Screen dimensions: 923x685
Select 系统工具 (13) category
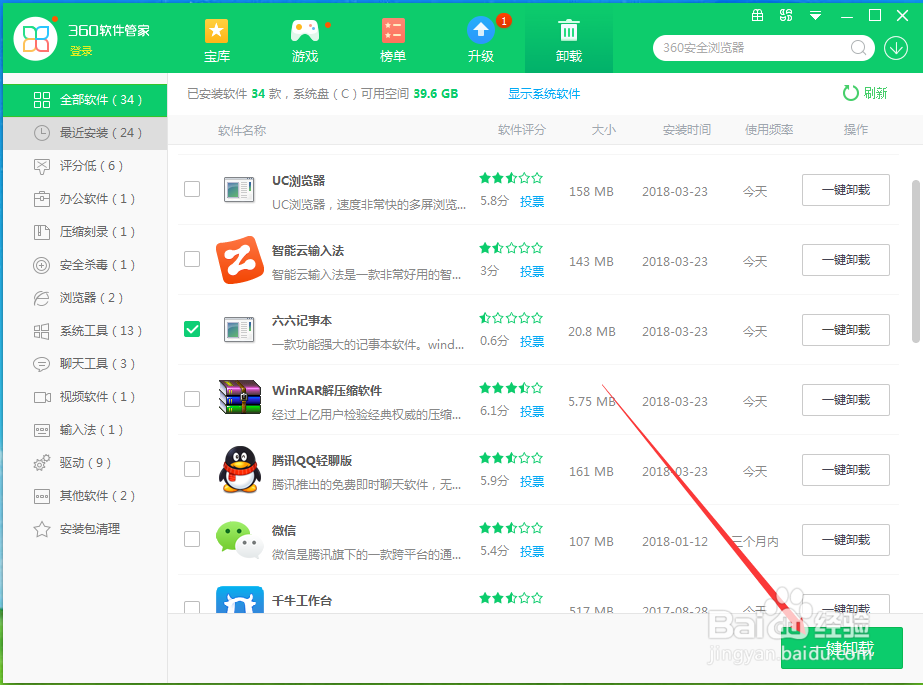(x=85, y=331)
